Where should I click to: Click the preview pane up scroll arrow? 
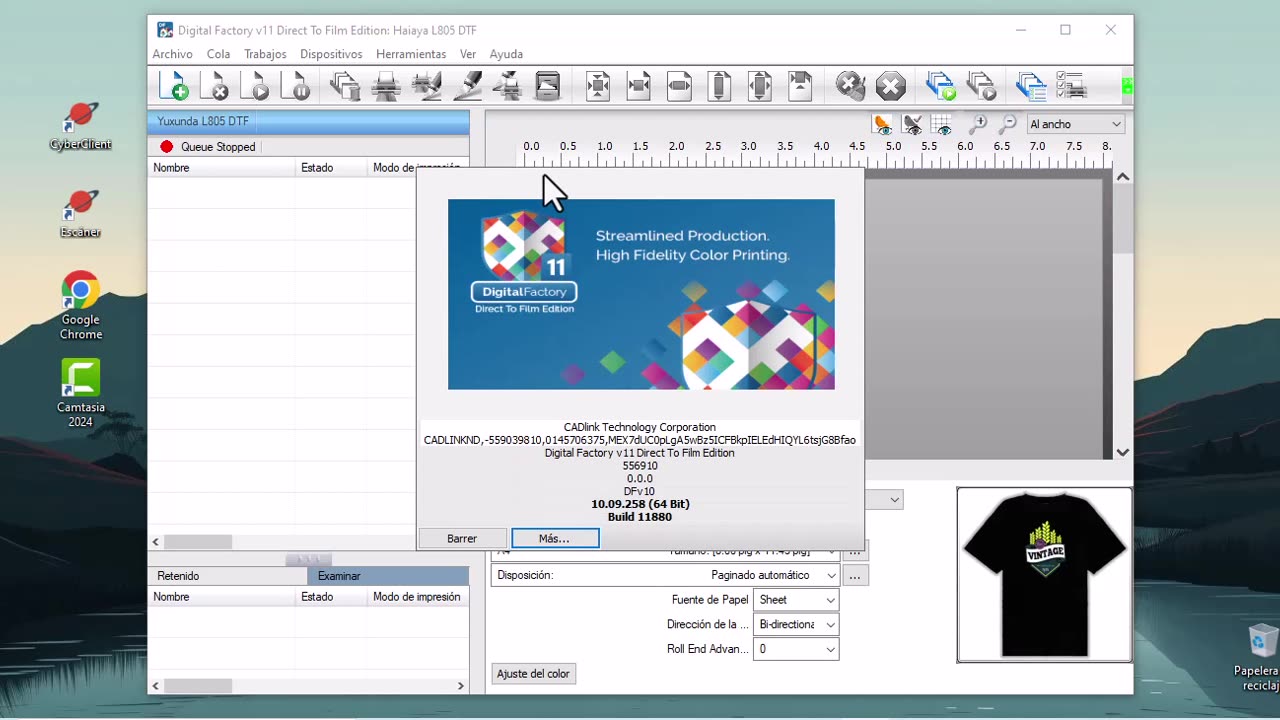point(1123,177)
